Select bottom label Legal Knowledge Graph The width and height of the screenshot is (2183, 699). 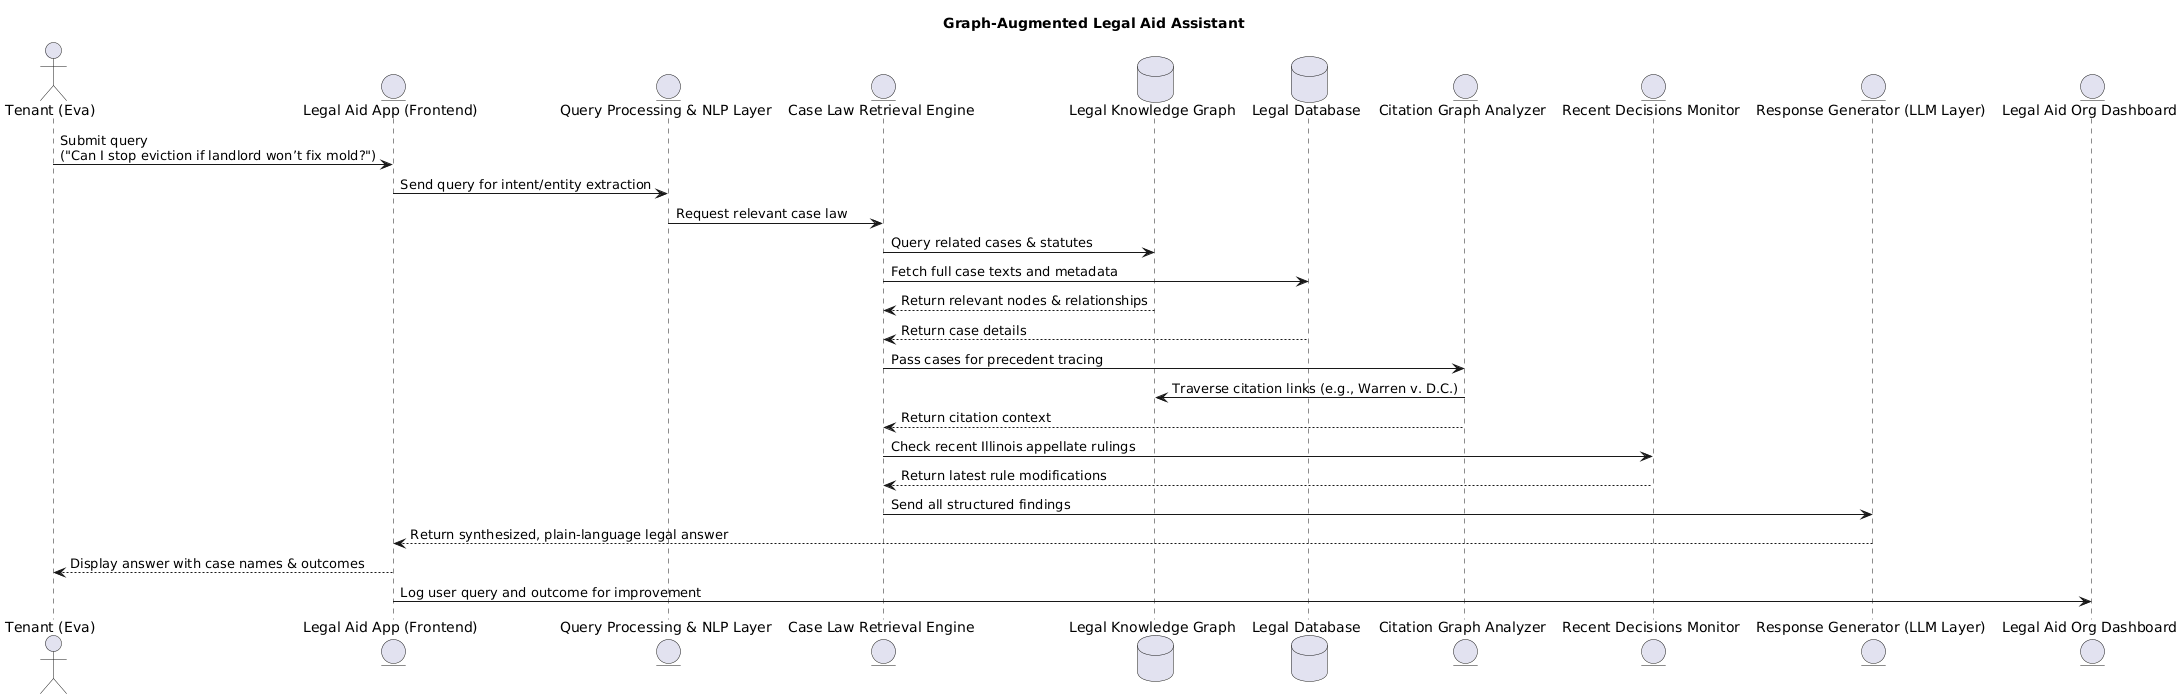[1152, 627]
